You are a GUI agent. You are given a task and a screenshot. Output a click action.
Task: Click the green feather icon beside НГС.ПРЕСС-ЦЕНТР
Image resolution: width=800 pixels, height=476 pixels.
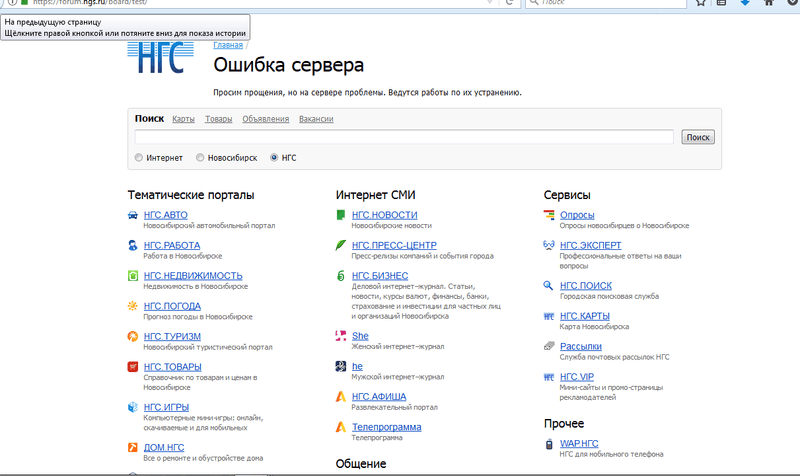click(341, 245)
